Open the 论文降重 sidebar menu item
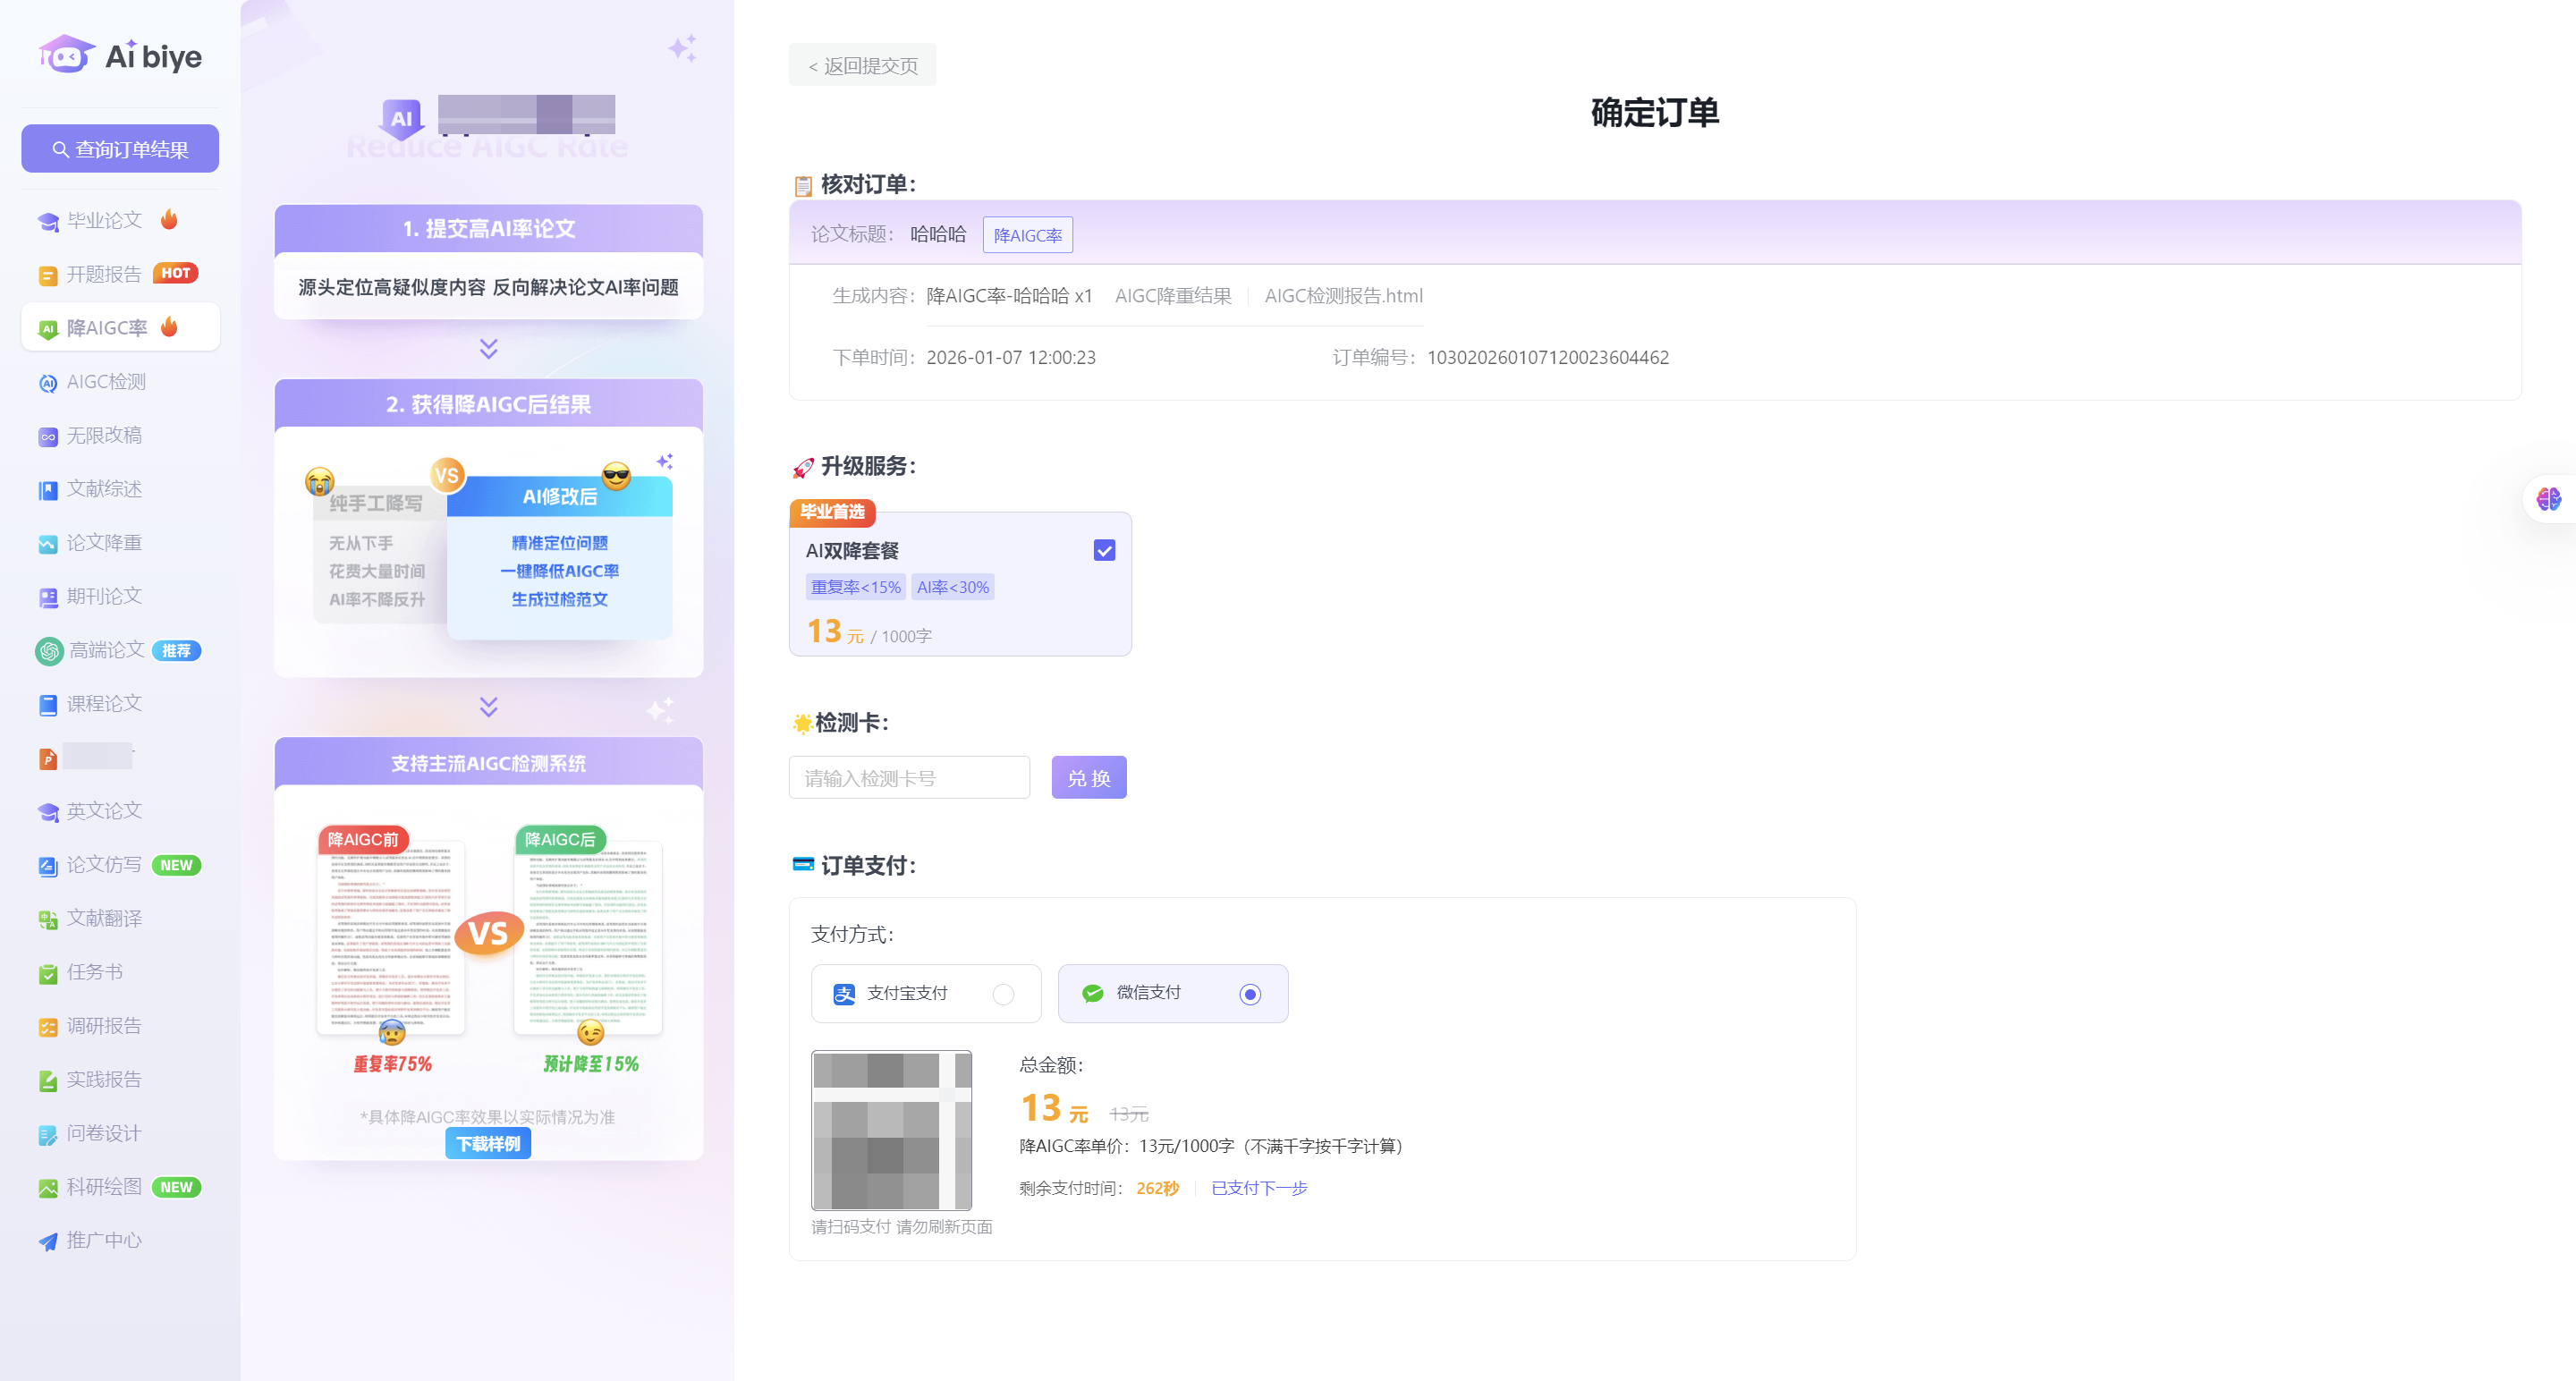 click(104, 543)
